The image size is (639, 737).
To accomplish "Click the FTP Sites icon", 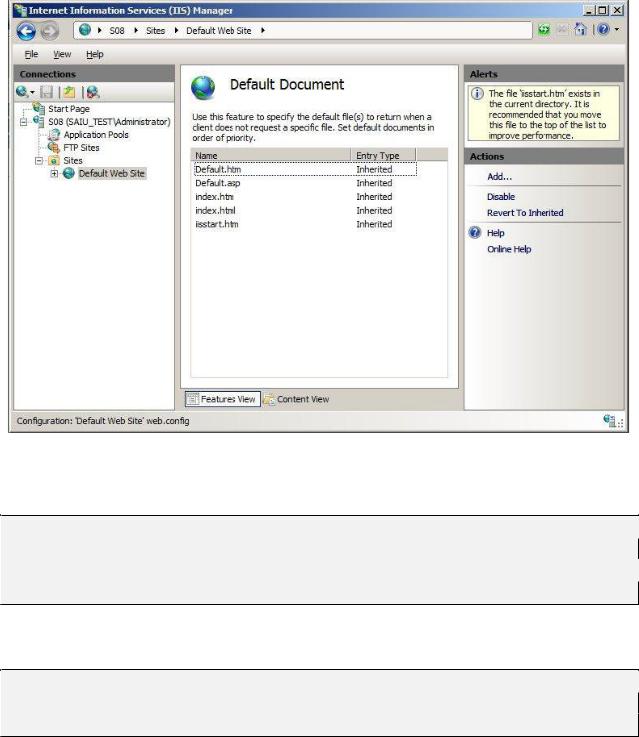I will [54, 148].
